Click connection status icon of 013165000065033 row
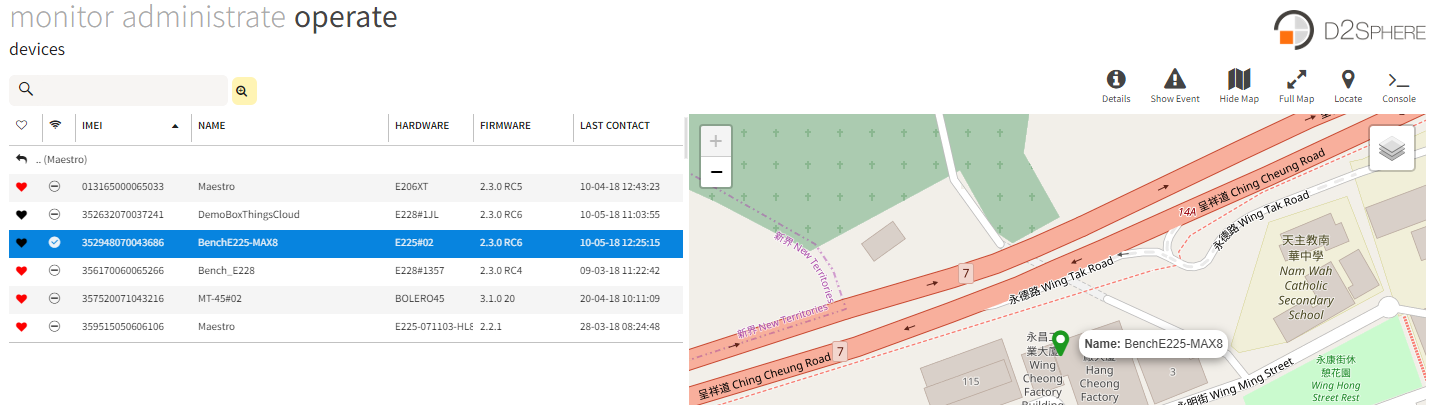Image resolution: width=1435 pixels, height=405 pixels. point(55,187)
